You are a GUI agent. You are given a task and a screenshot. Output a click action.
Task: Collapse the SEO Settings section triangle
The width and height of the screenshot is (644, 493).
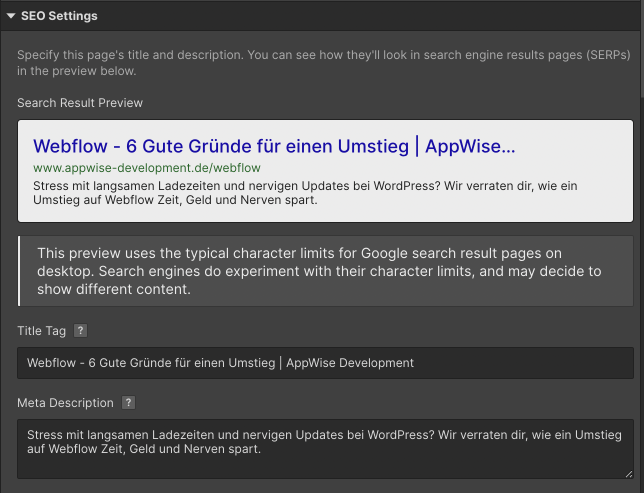click(11, 16)
